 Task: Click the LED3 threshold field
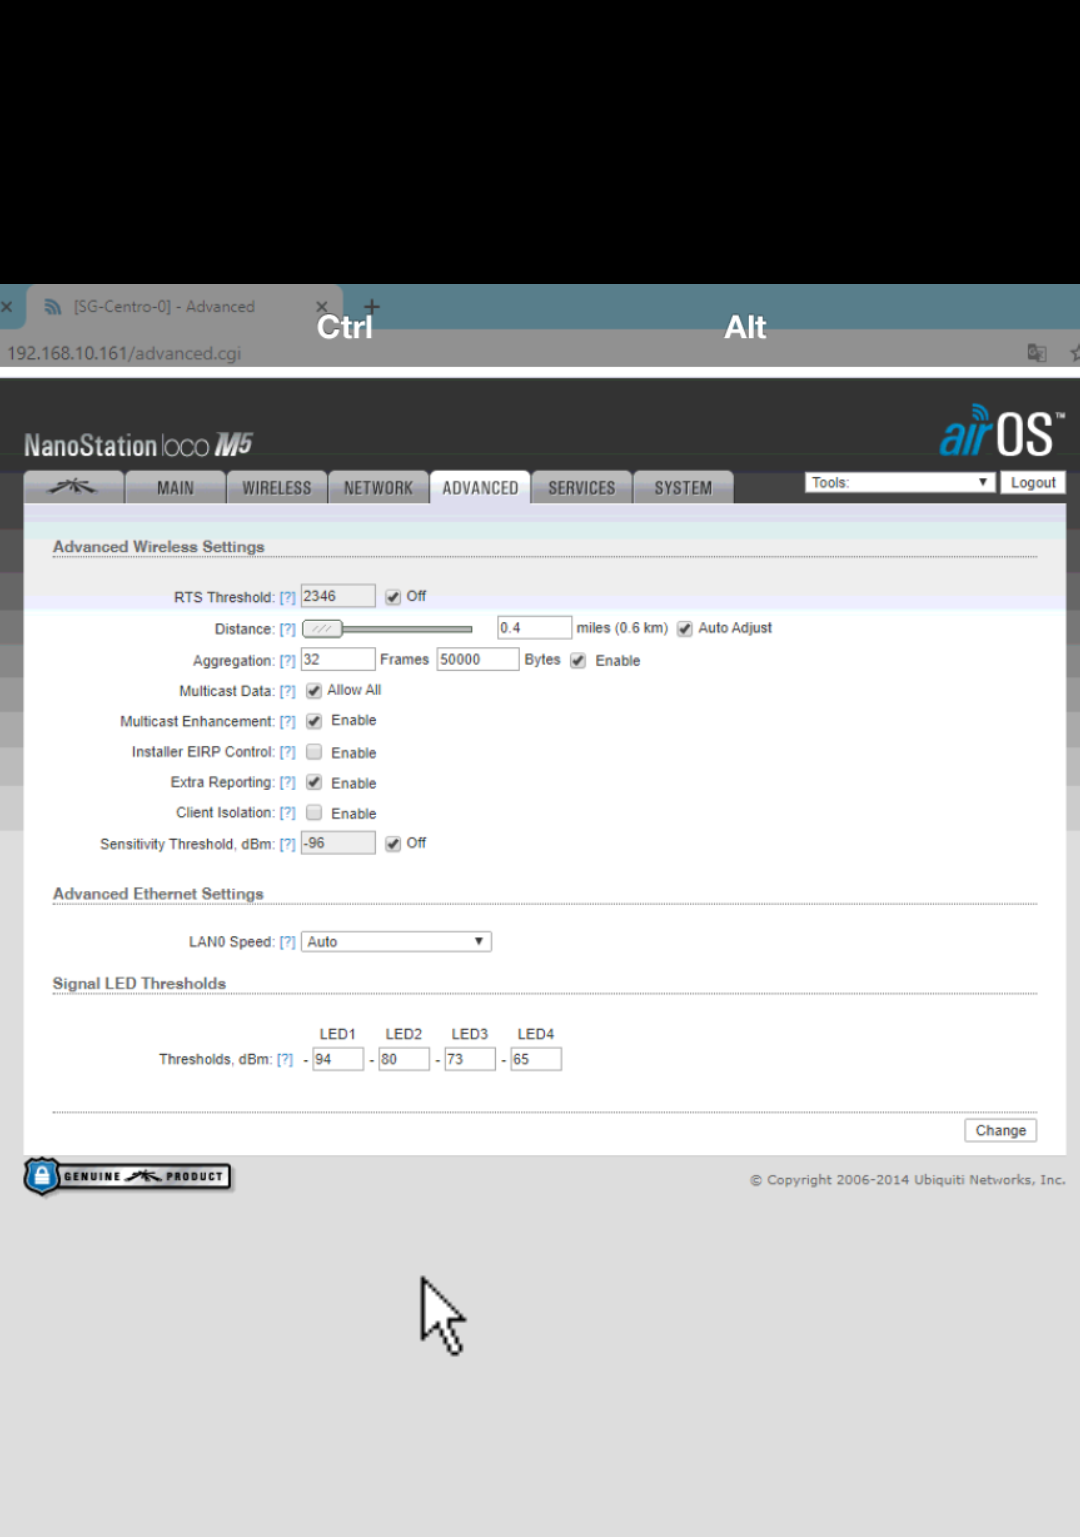470,1059
